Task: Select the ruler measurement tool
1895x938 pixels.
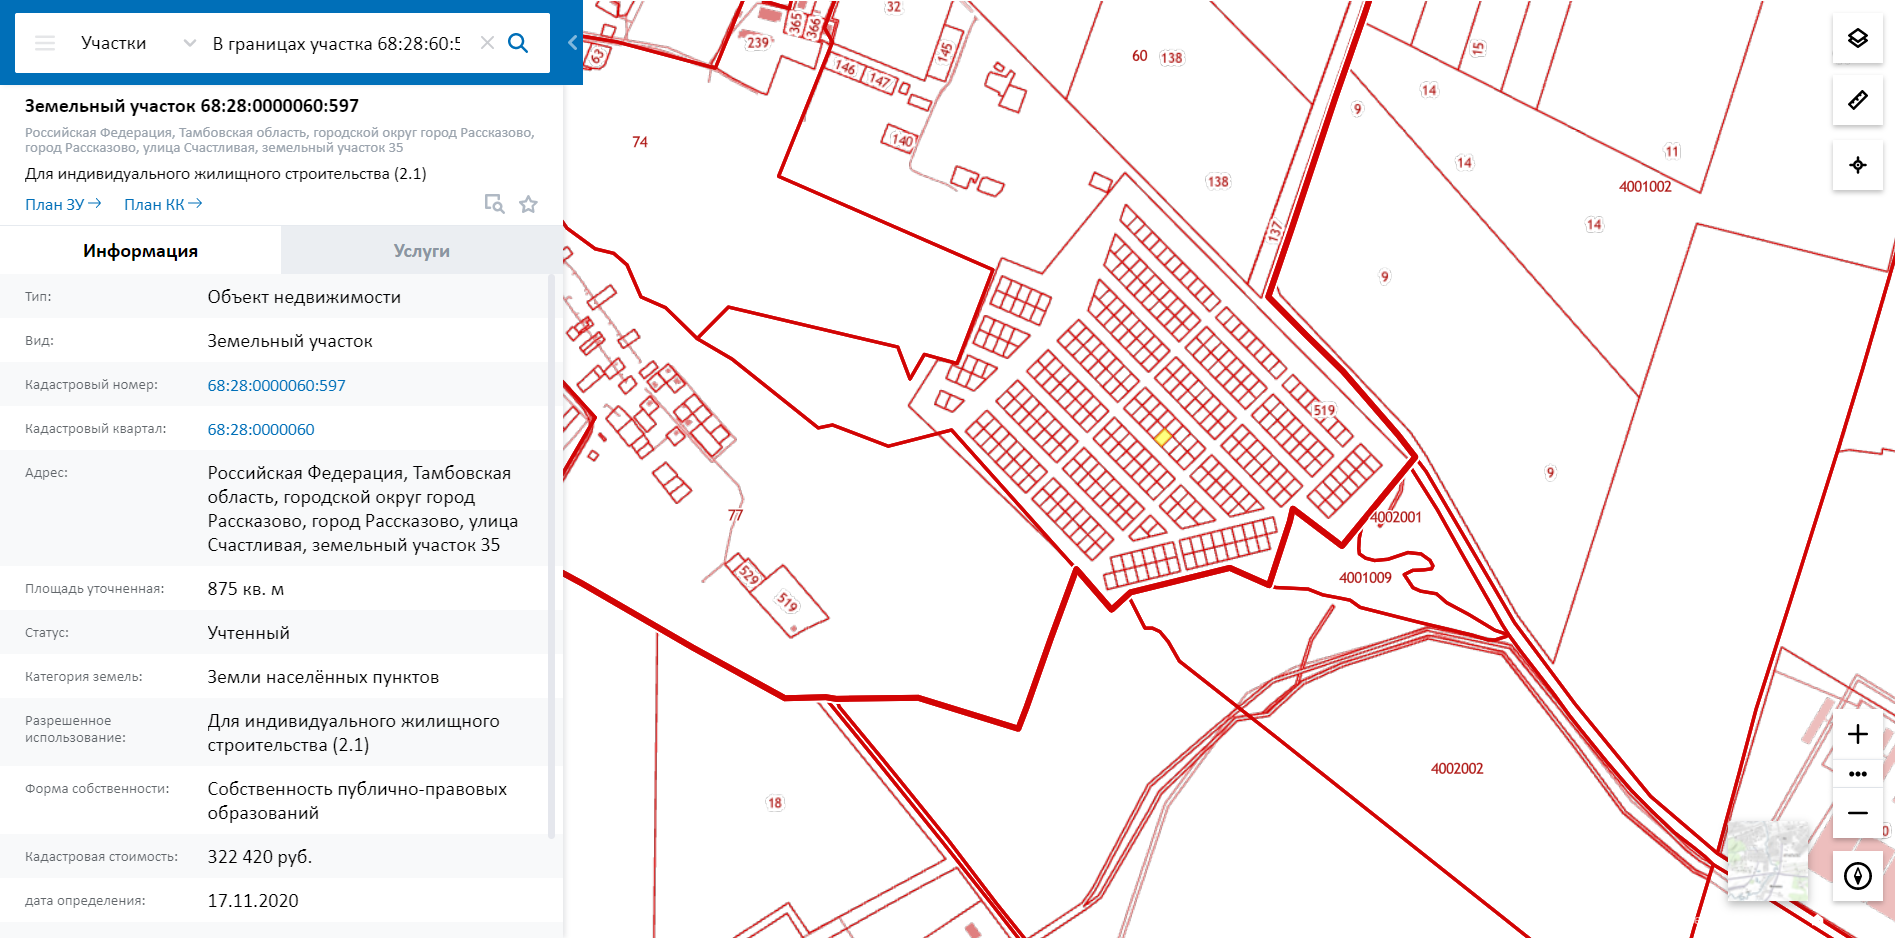Action: [x=1857, y=100]
